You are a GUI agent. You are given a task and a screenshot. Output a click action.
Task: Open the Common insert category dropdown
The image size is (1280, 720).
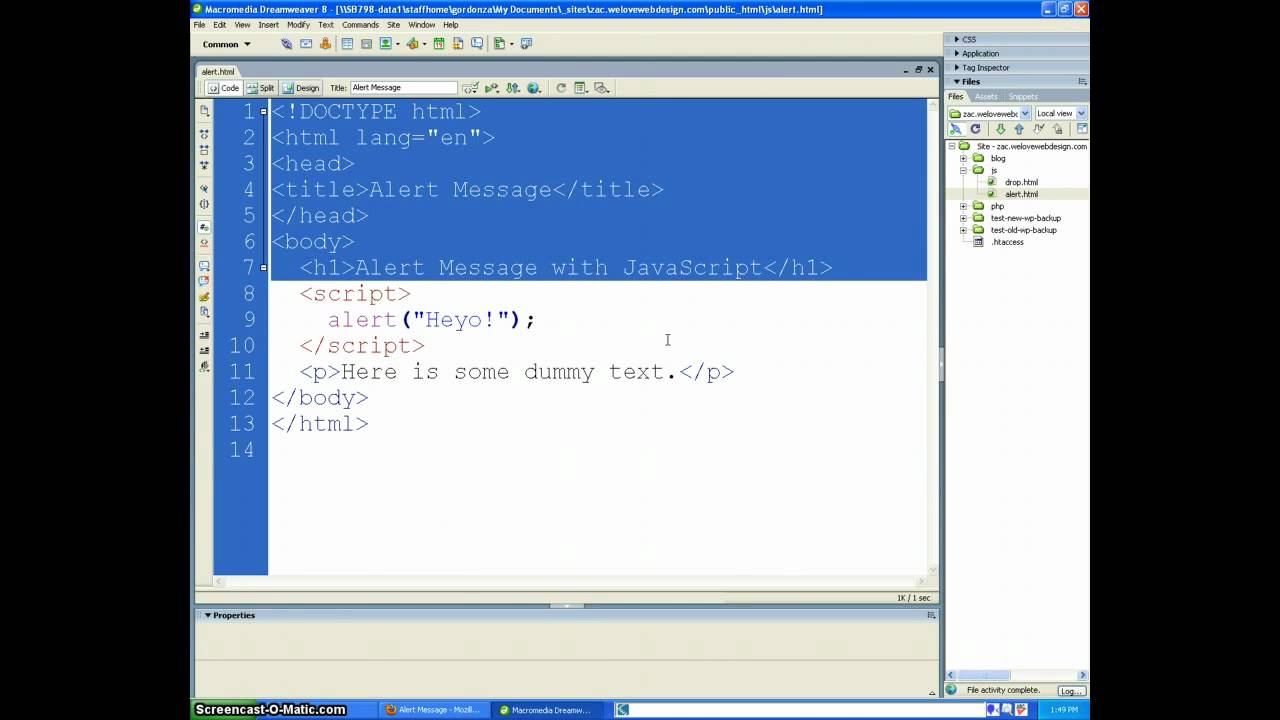(x=227, y=44)
